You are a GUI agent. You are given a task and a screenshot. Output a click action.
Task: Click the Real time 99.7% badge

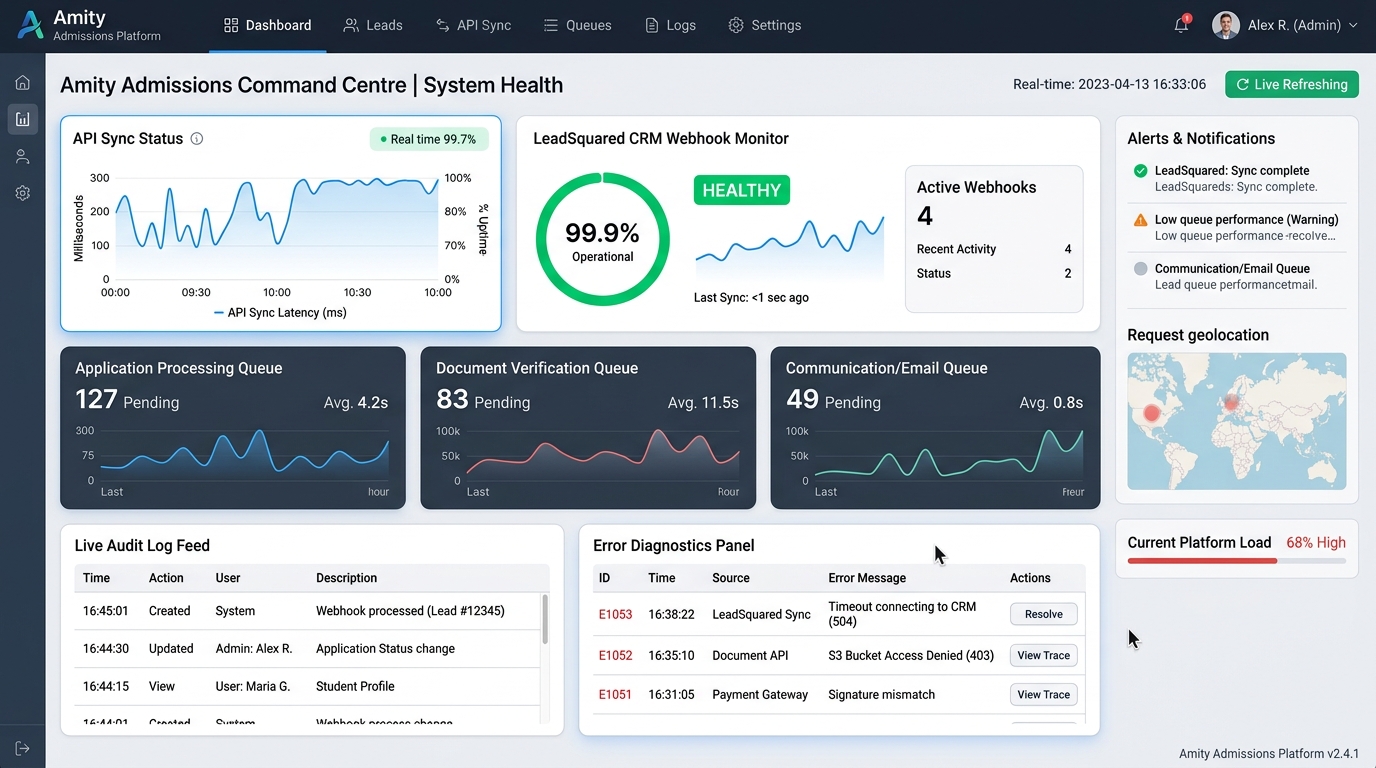coord(429,139)
